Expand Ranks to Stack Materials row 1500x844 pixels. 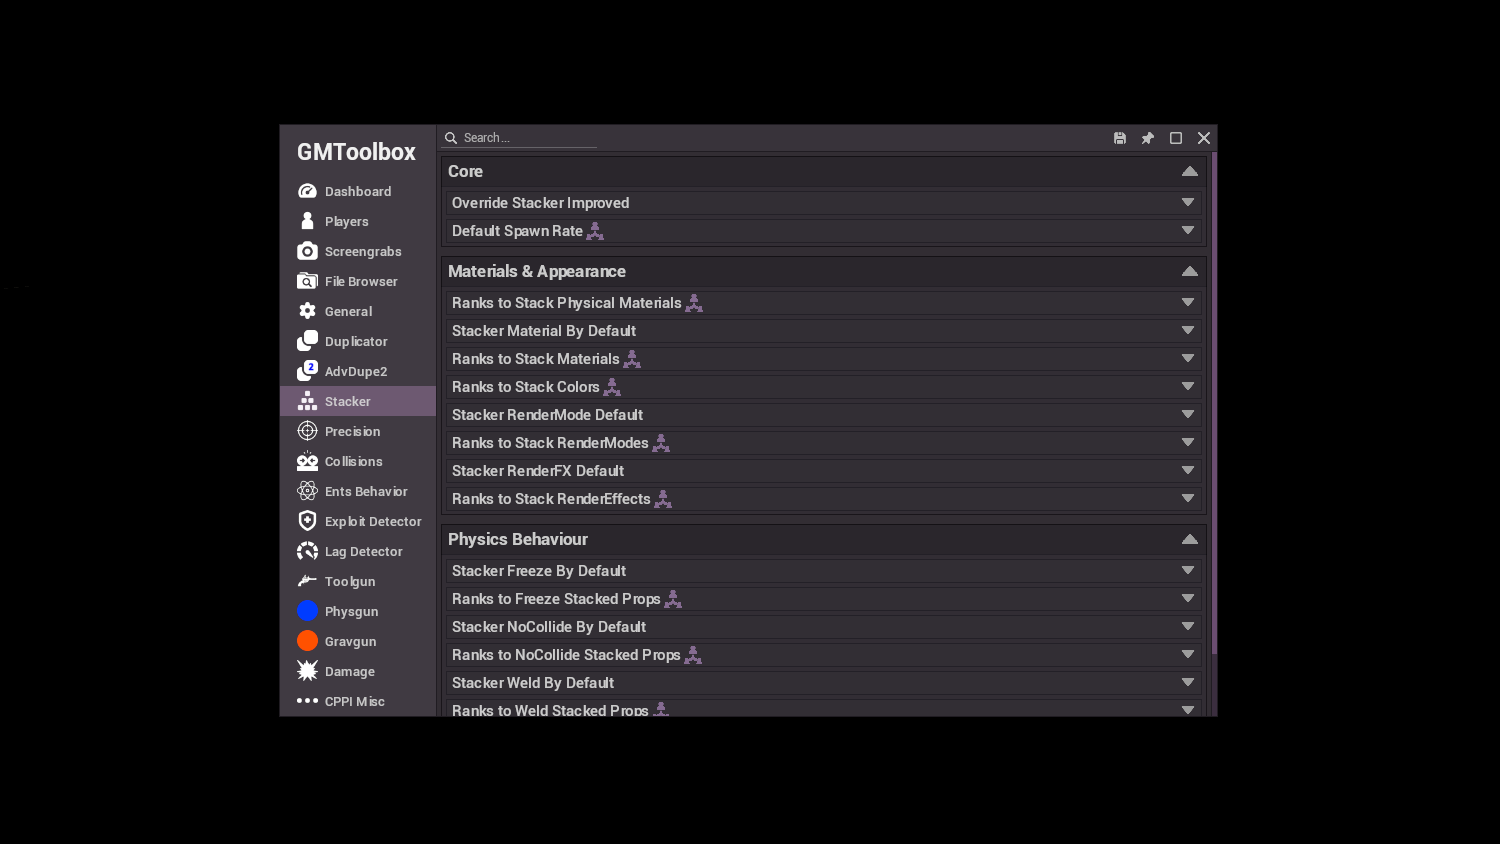coord(1188,359)
